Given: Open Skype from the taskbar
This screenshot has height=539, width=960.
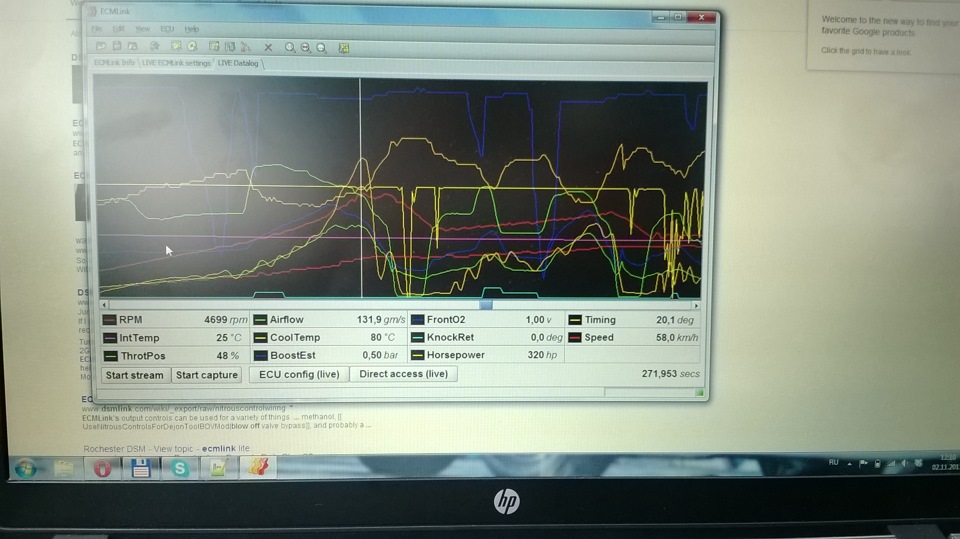Looking at the screenshot, I should point(179,469).
